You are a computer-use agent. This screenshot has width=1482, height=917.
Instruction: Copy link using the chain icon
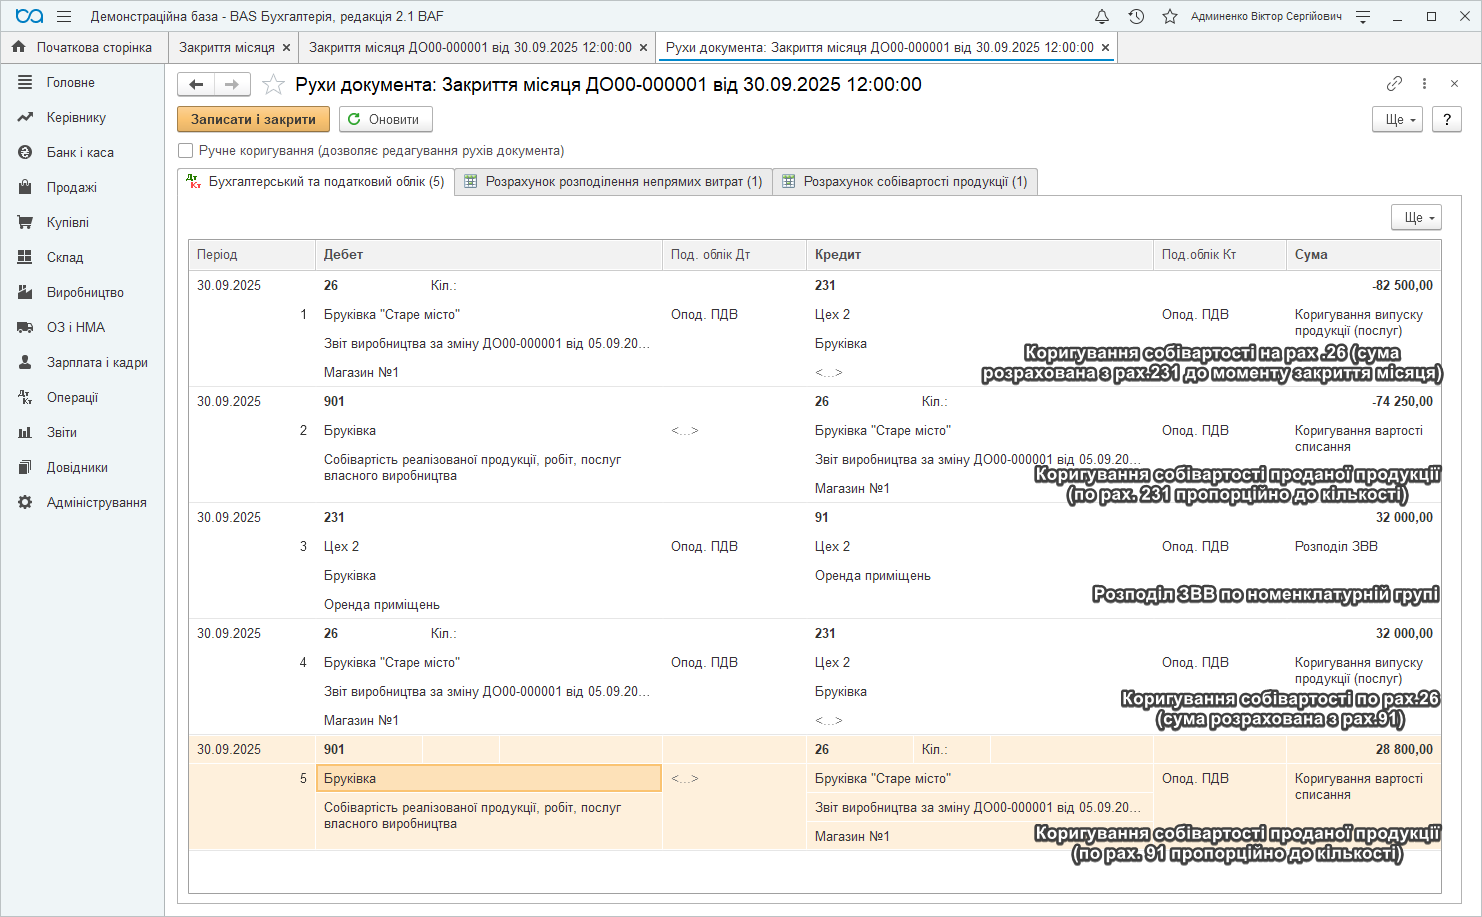click(1394, 84)
